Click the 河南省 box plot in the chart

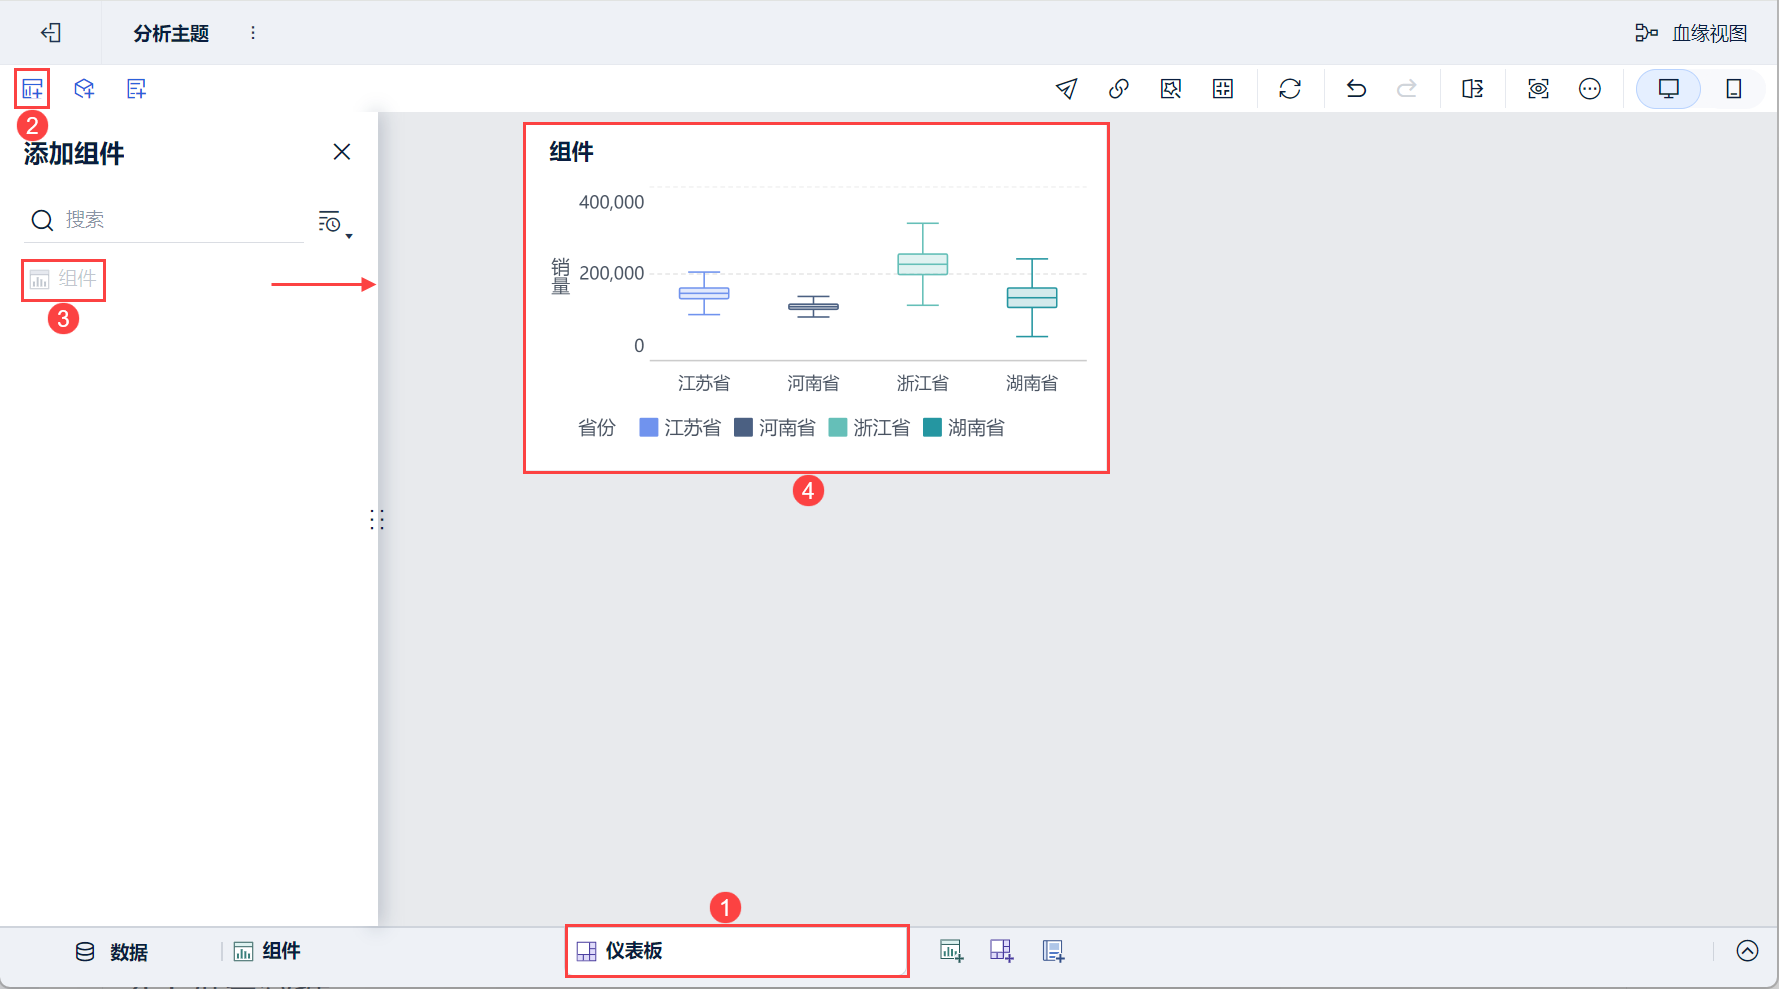coord(813,306)
